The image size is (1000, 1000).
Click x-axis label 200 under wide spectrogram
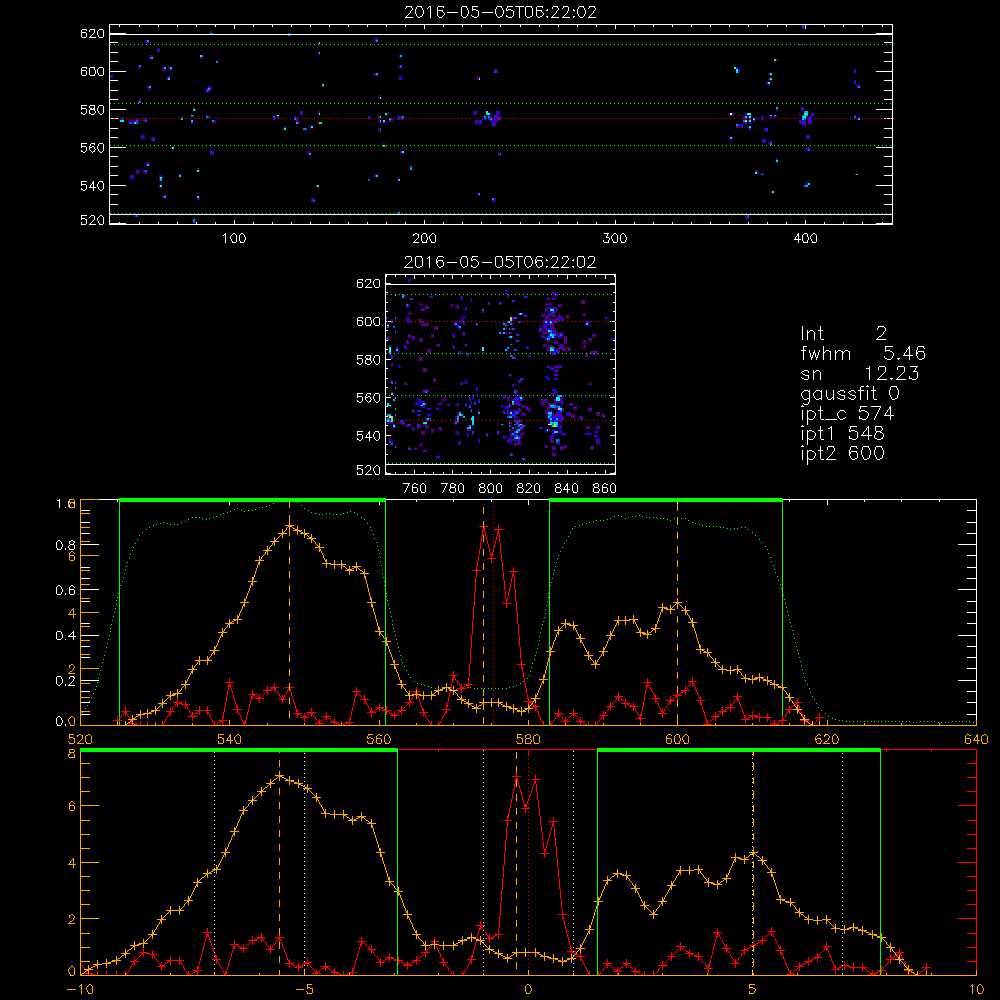(x=424, y=239)
